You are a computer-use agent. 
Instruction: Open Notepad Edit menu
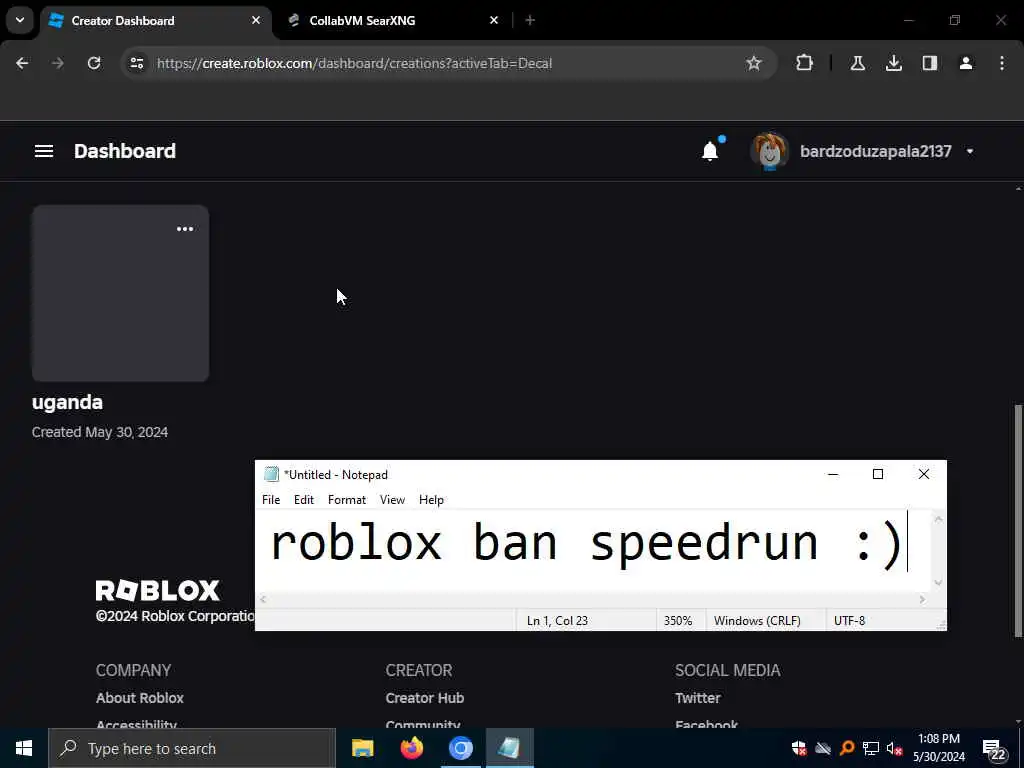click(x=304, y=500)
